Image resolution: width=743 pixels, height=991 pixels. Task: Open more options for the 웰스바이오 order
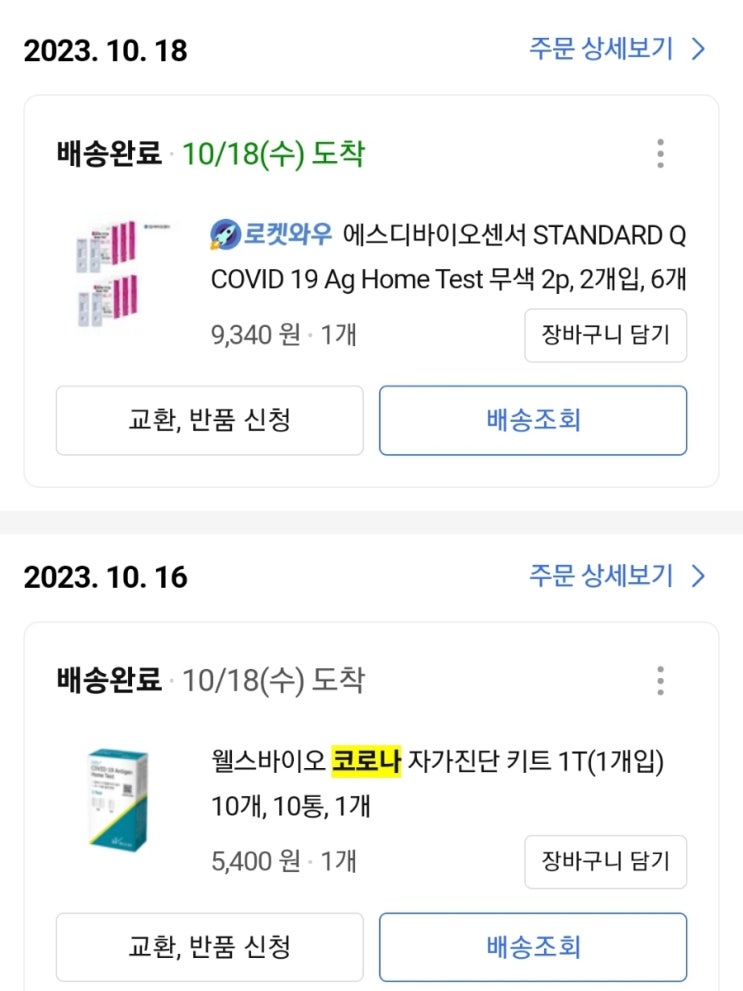pyautogui.click(x=660, y=681)
